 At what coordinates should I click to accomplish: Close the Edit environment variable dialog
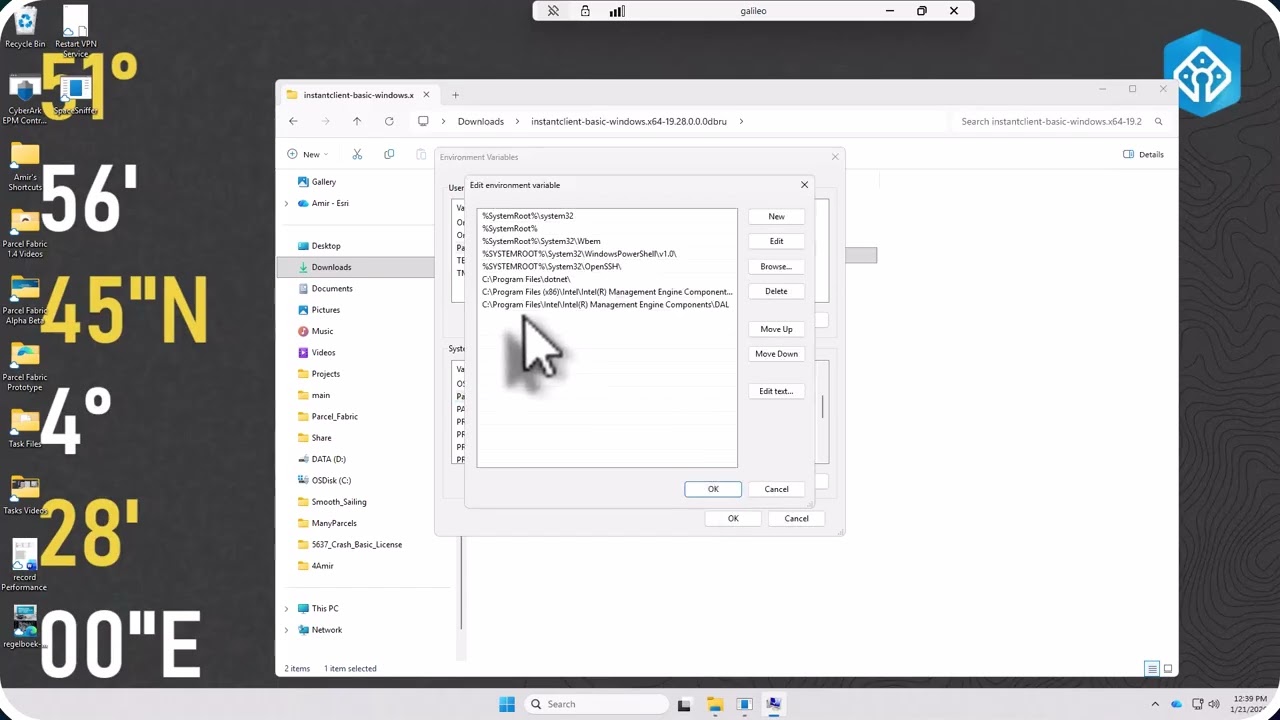(804, 185)
